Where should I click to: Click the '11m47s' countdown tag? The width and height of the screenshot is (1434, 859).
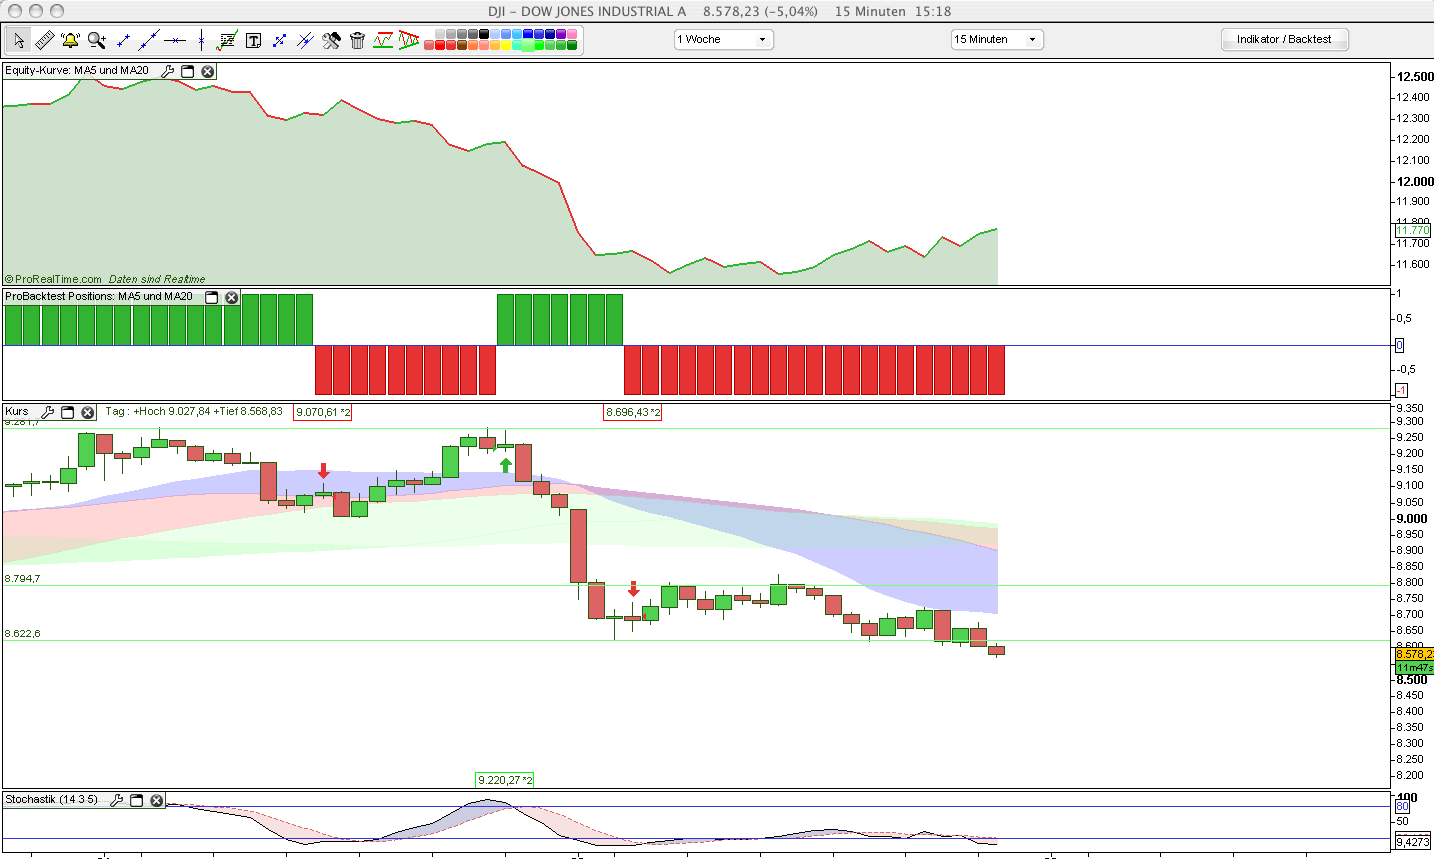pos(1414,667)
